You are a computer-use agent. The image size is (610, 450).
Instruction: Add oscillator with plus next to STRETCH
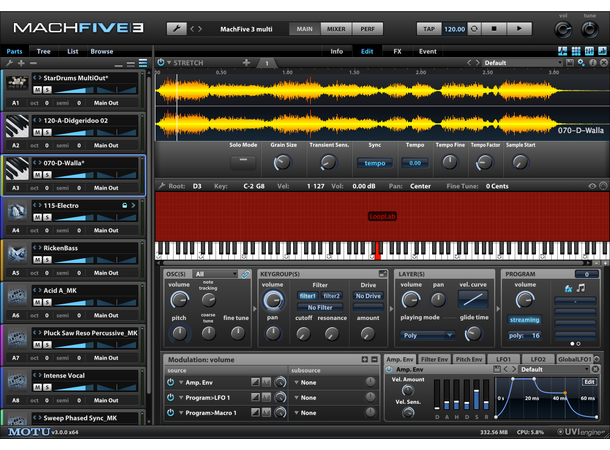point(246,62)
